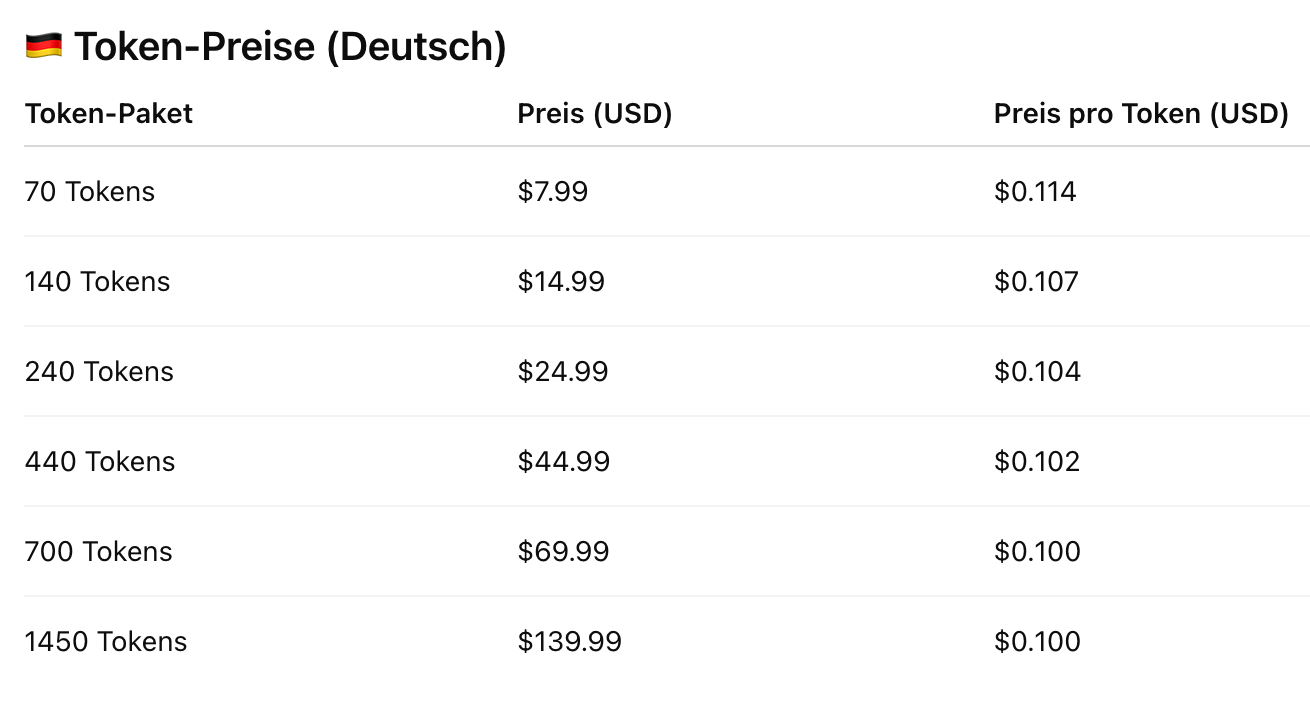Click the Token-Preise (Deutsch) heading
This screenshot has height=710, width=1310.
[x=290, y=47]
